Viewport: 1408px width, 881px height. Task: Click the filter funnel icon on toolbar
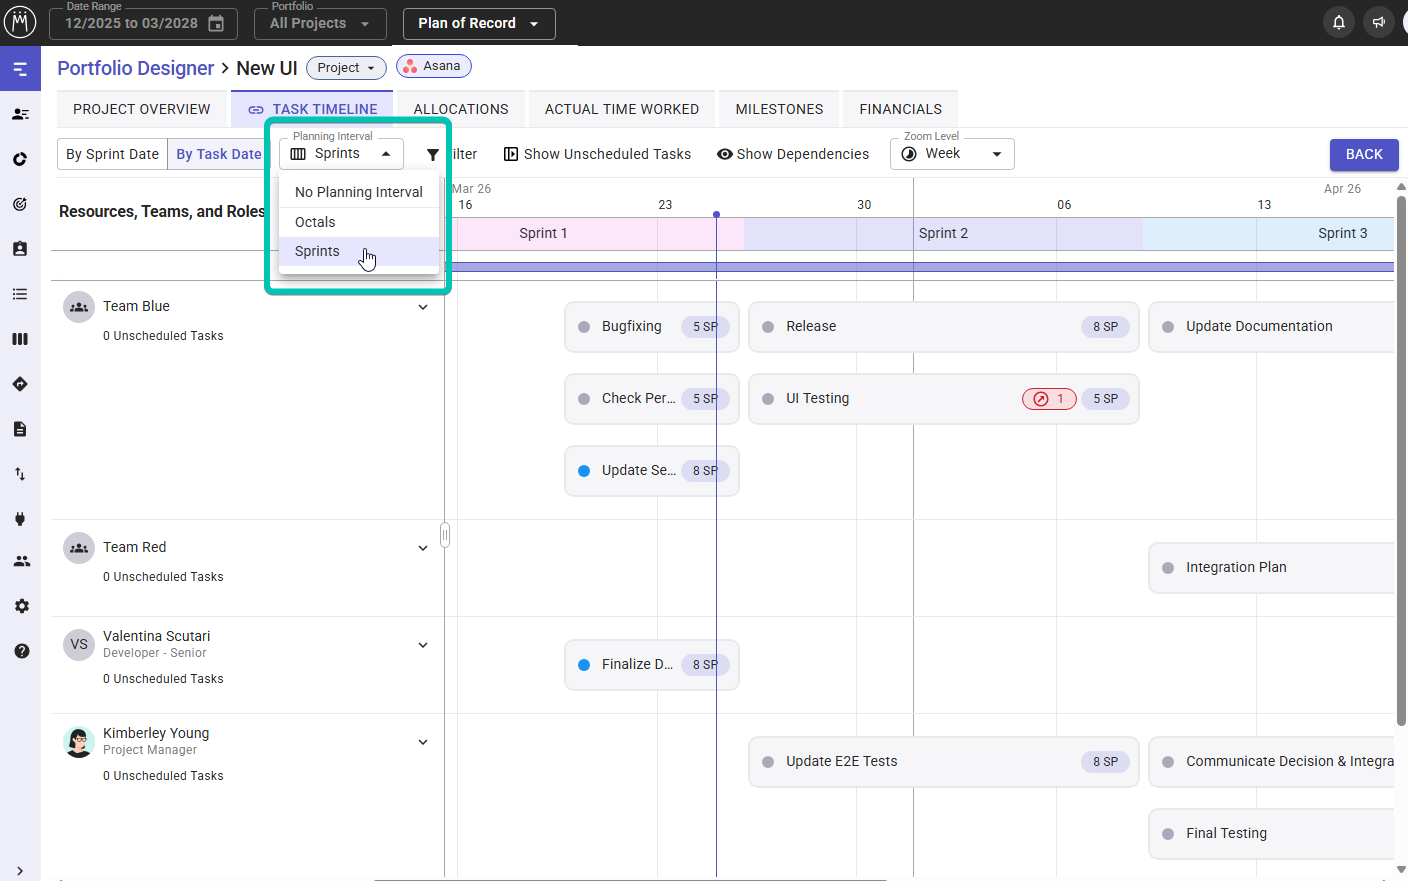[432, 154]
